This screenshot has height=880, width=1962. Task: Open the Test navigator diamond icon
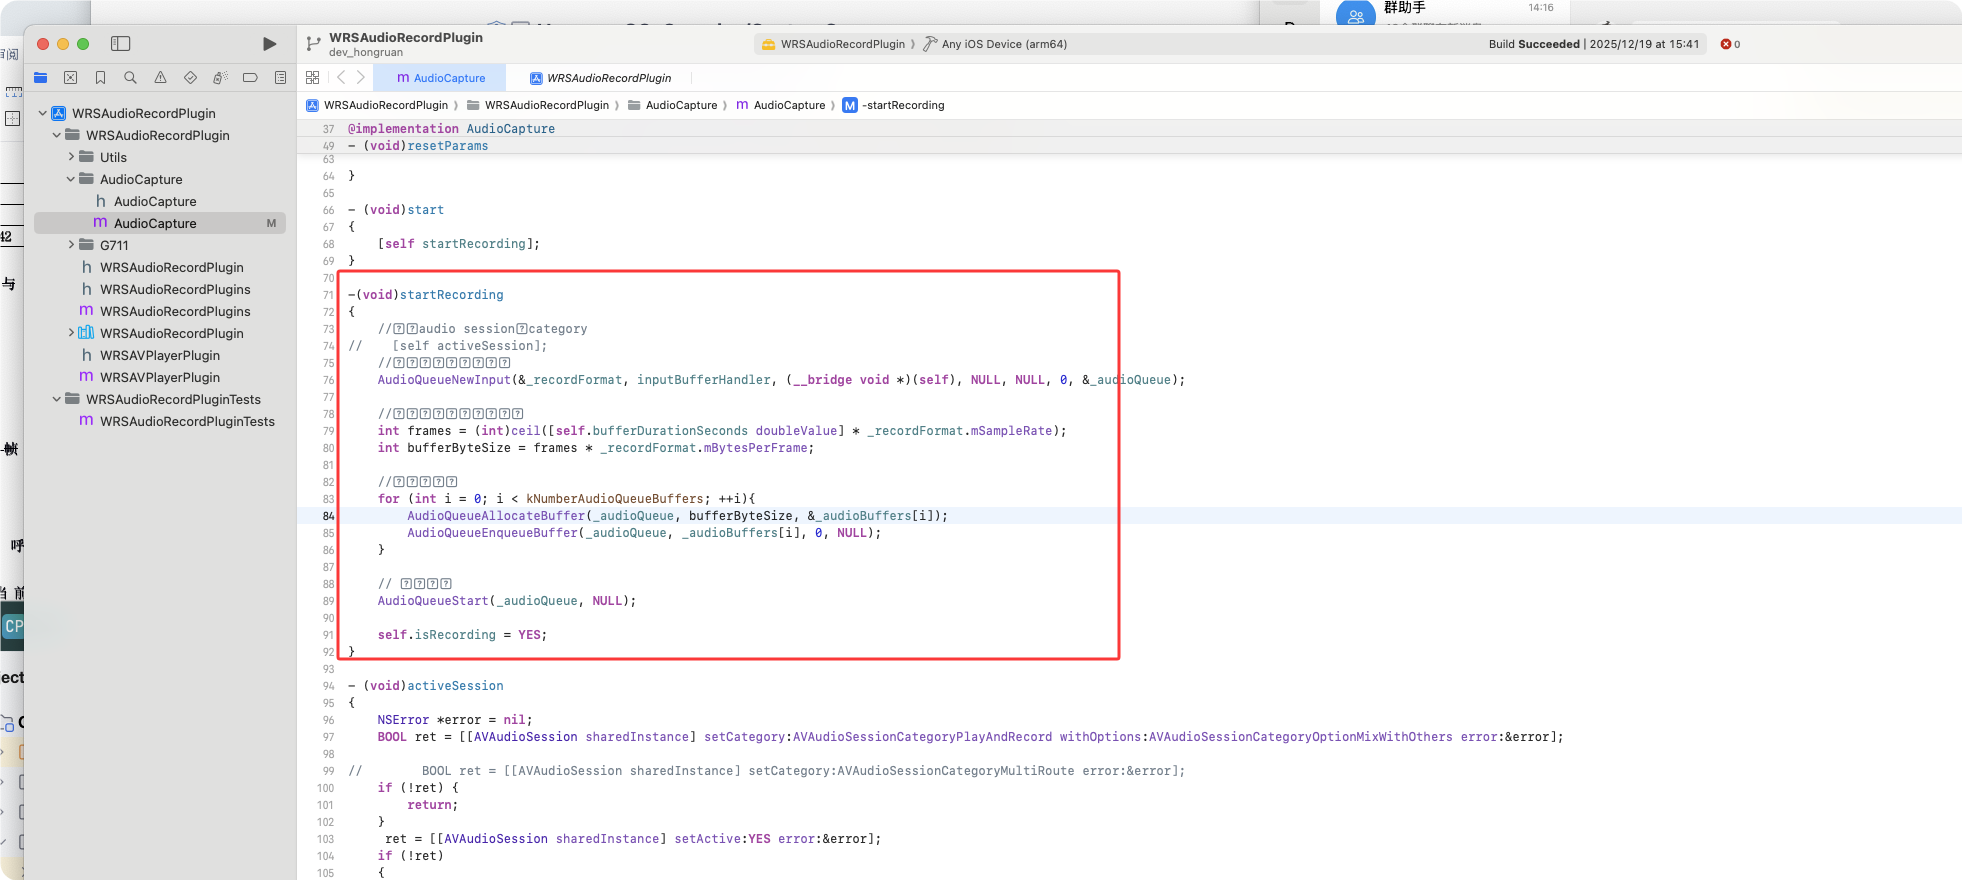190,78
